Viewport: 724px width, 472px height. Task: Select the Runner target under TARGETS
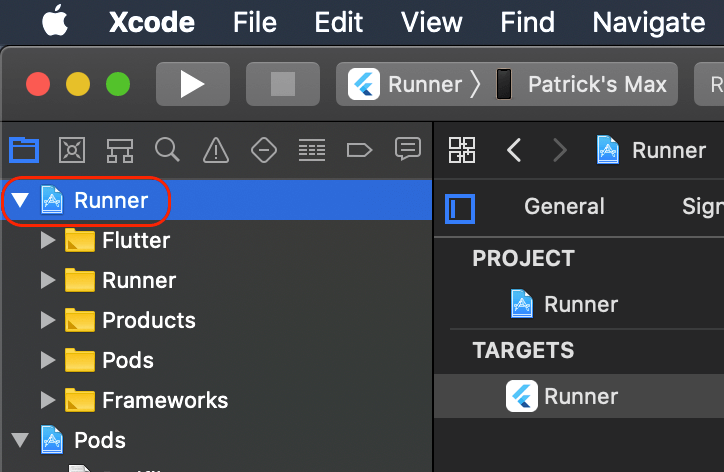tap(580, 396)
